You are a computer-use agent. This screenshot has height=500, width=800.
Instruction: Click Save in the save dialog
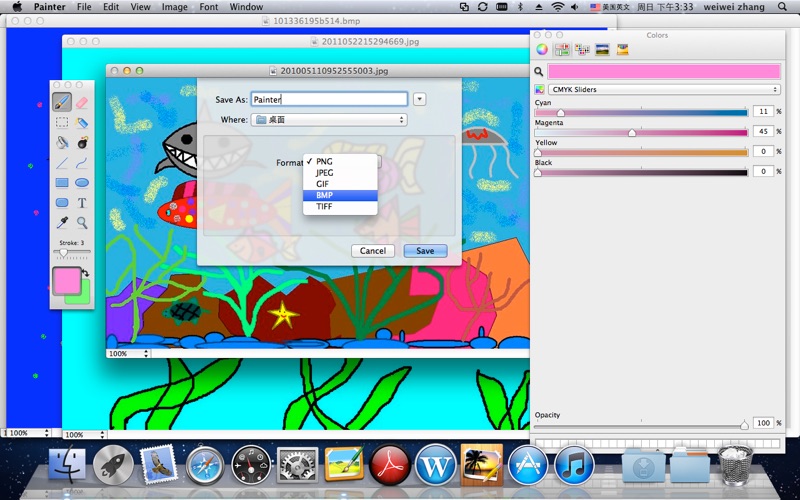pyautogui.click(x=426, y=251)
